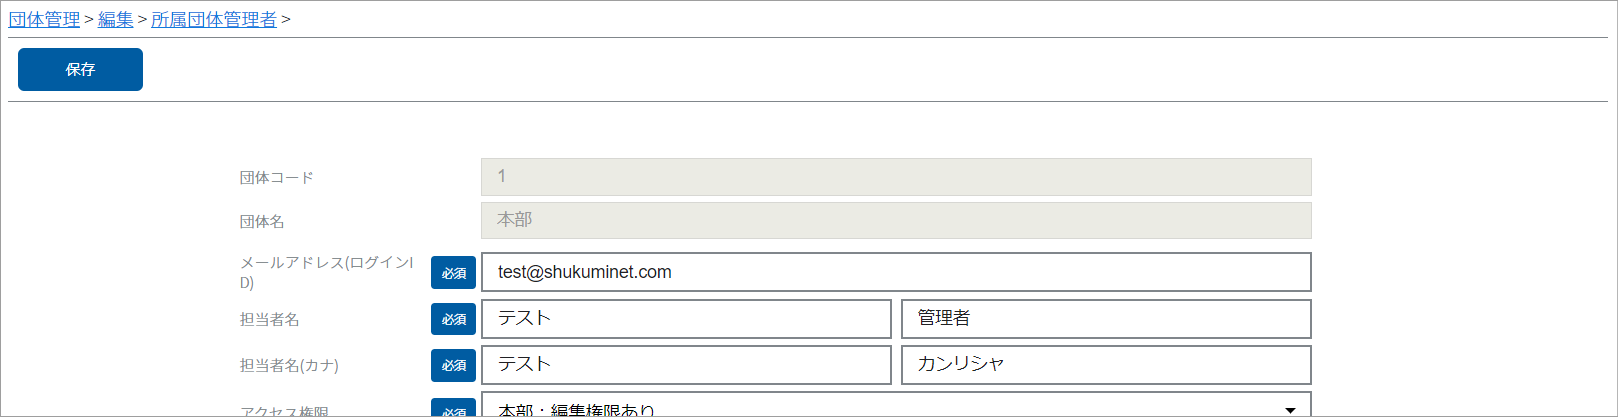Select the 担当者名 field containing 管理者
Viewport: 1618px width, 417px height.
click(x=1106, y=319)
